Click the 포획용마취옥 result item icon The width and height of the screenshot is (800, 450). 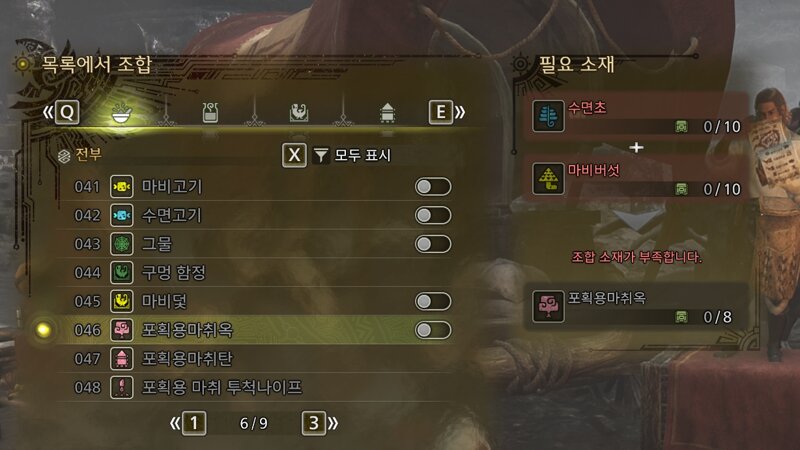(x=548, y=307)
